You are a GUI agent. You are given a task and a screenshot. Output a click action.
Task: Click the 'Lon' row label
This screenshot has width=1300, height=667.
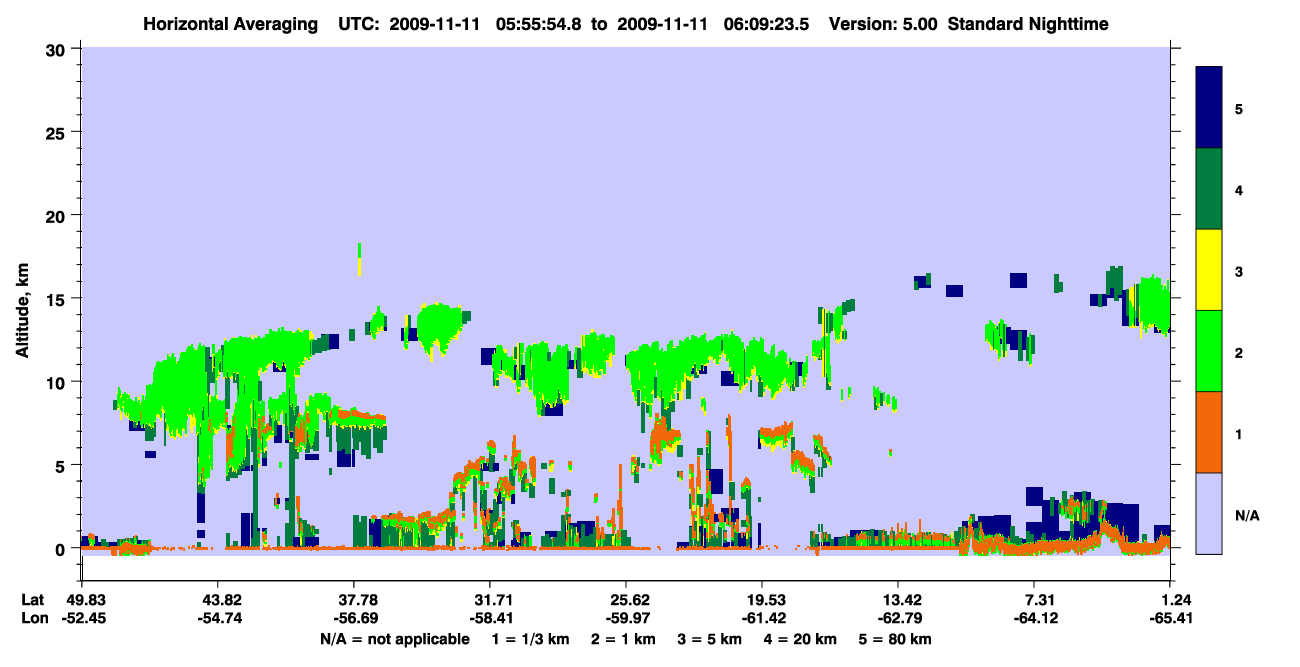(33, 619)
